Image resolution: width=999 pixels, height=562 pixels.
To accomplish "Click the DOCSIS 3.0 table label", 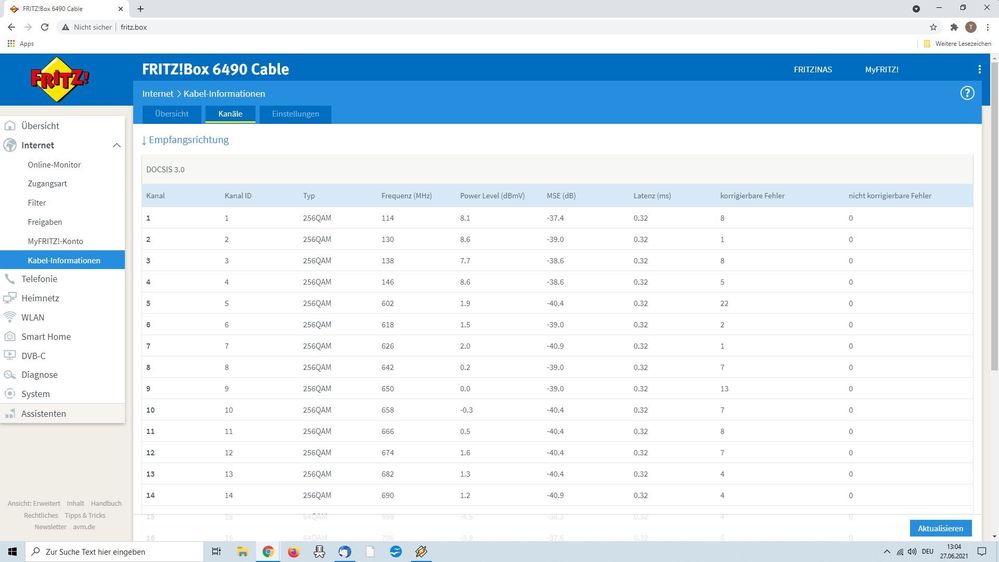I will pyautogui.click(x=165, y=169).
